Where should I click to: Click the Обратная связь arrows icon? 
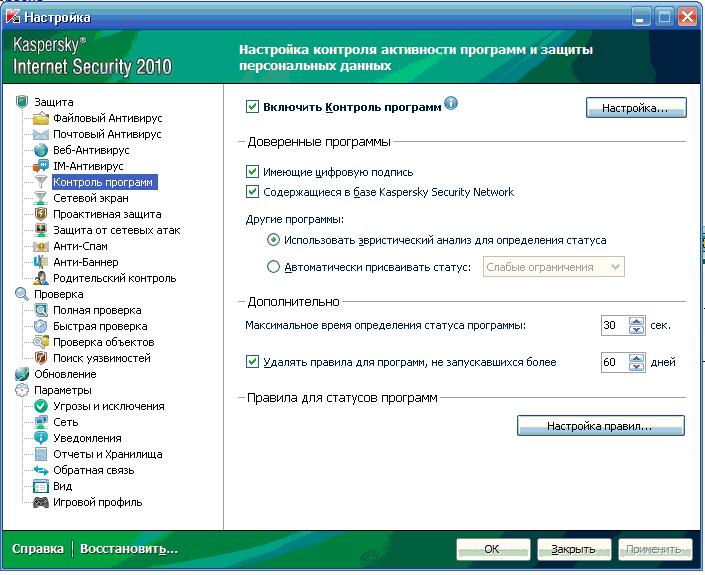(40, 470)
